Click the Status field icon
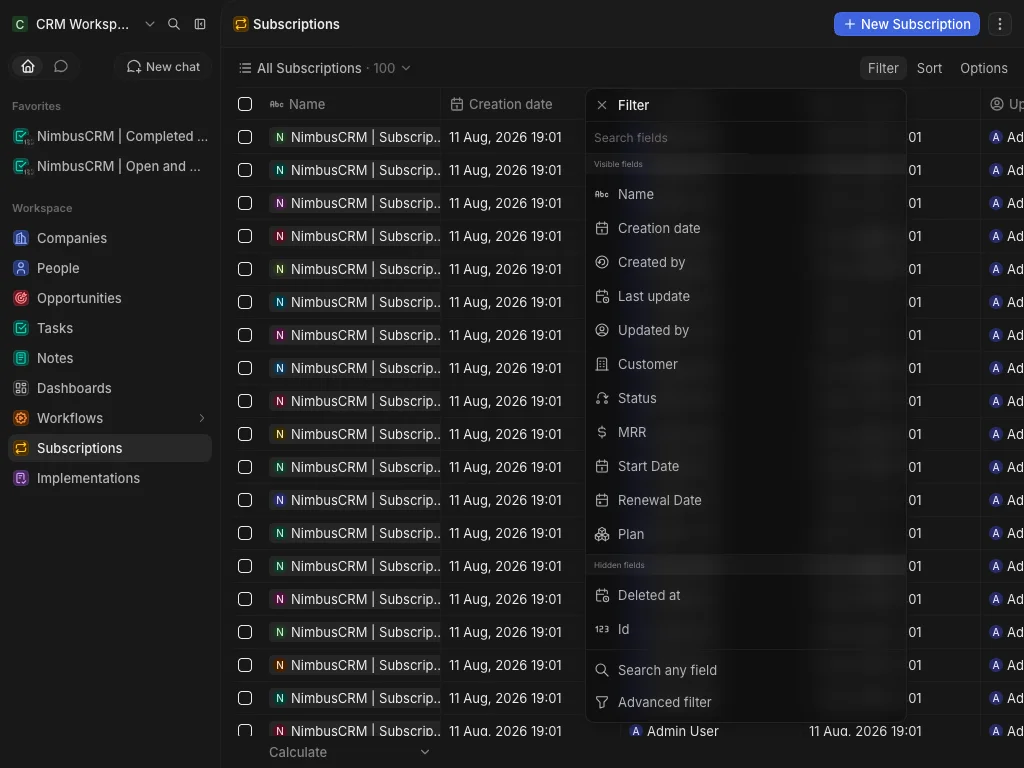1024x768 pixels. pyautogui.click(x=602, y=398)
